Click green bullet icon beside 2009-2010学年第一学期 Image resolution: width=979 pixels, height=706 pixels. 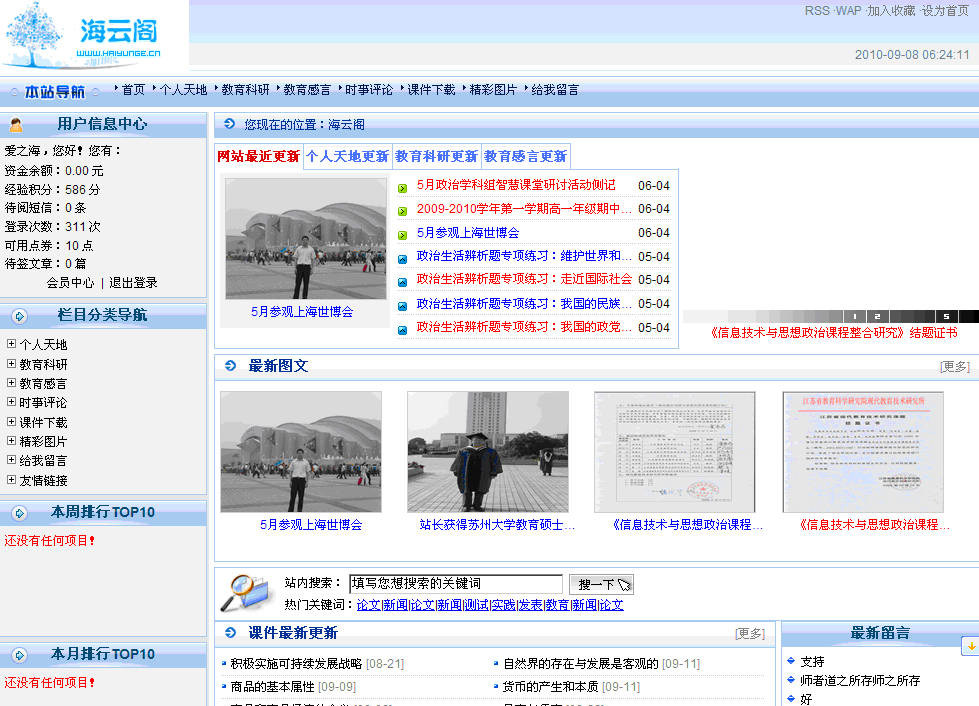[x=403, y=212]
